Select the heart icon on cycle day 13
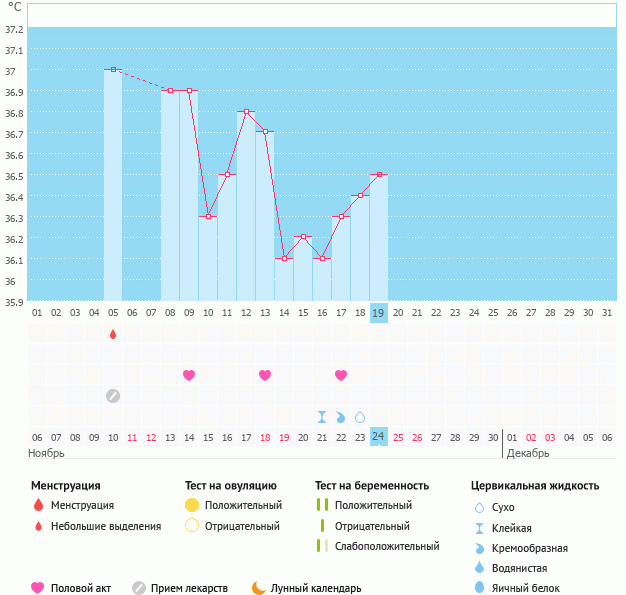This screenshot has height=595, width=626. click(265, 375)
